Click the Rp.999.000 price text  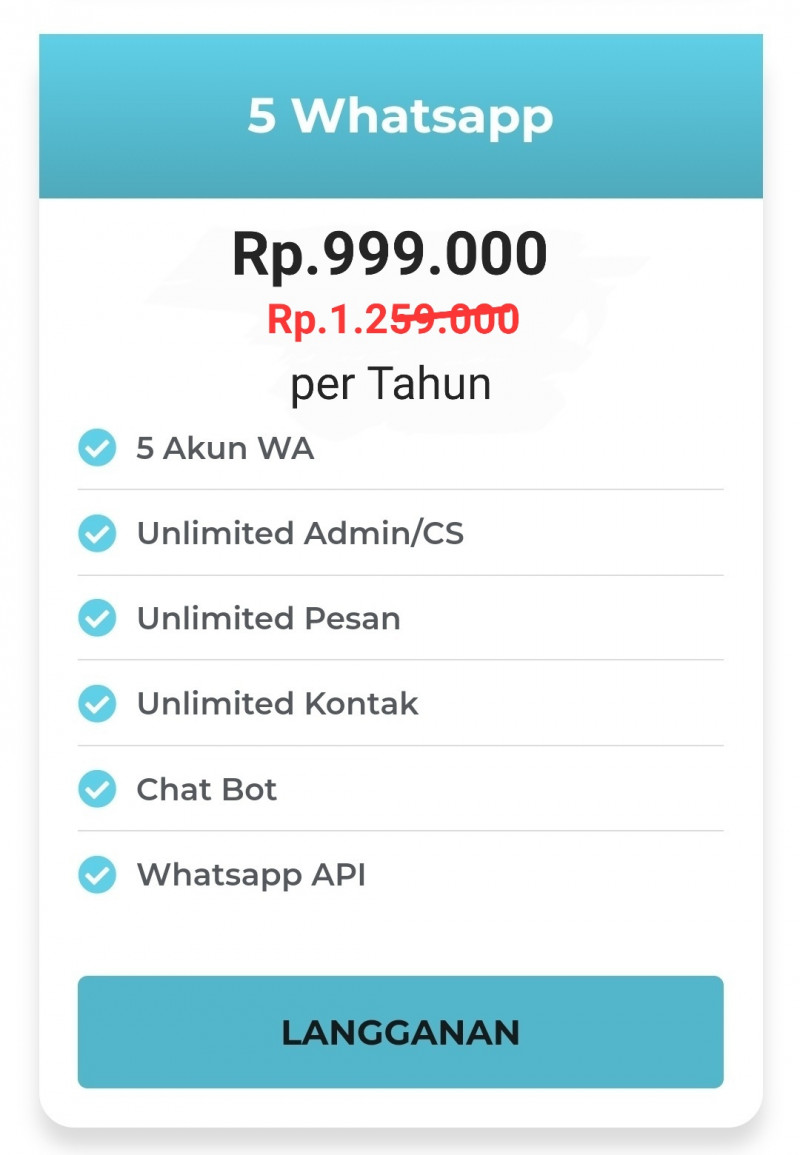(x=390, y=254)
